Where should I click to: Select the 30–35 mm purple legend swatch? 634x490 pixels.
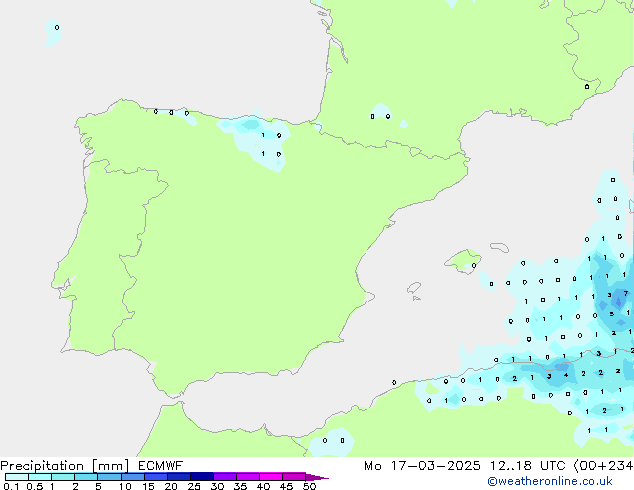point(225,477)
